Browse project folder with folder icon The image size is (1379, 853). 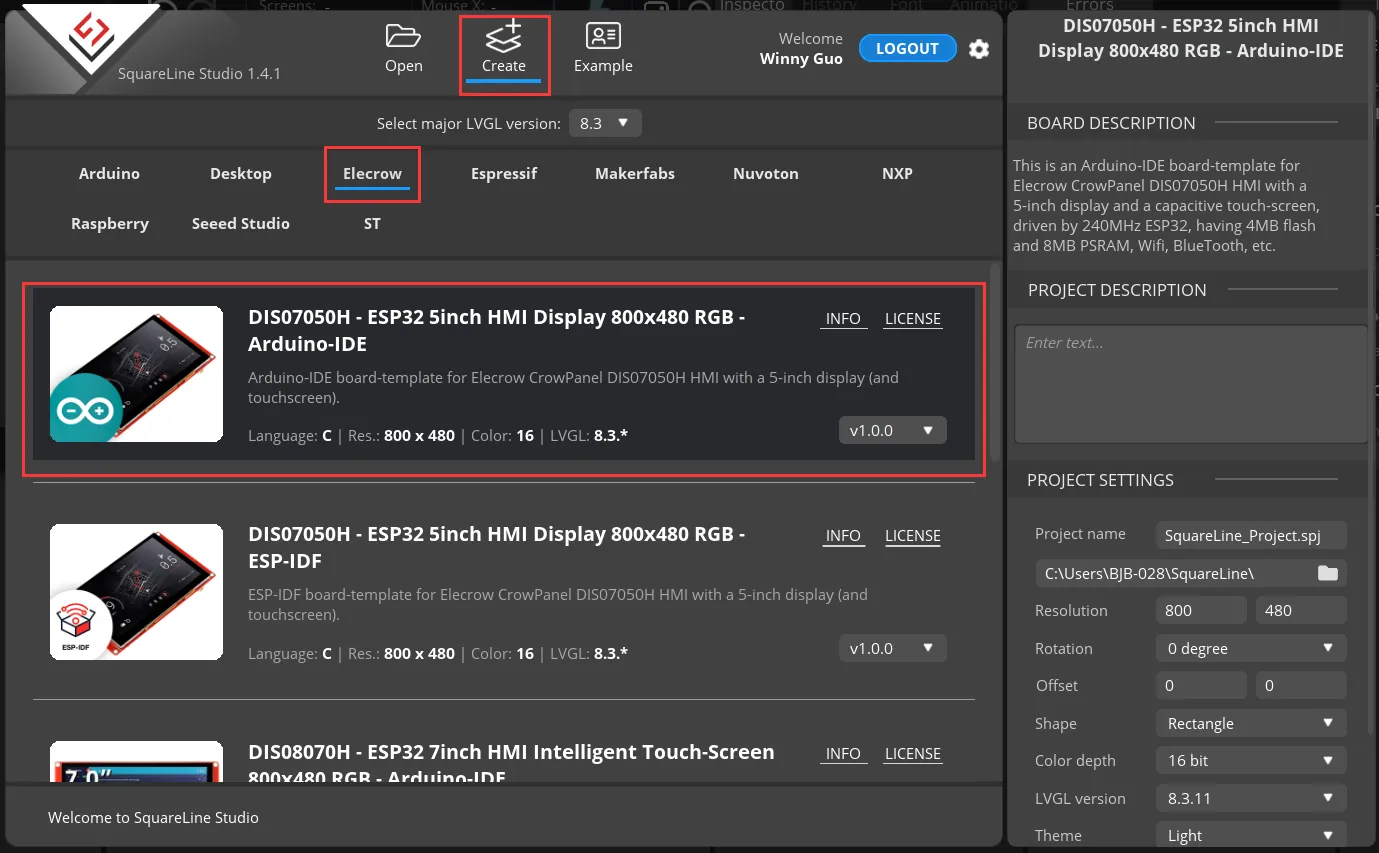[1327, 573]
